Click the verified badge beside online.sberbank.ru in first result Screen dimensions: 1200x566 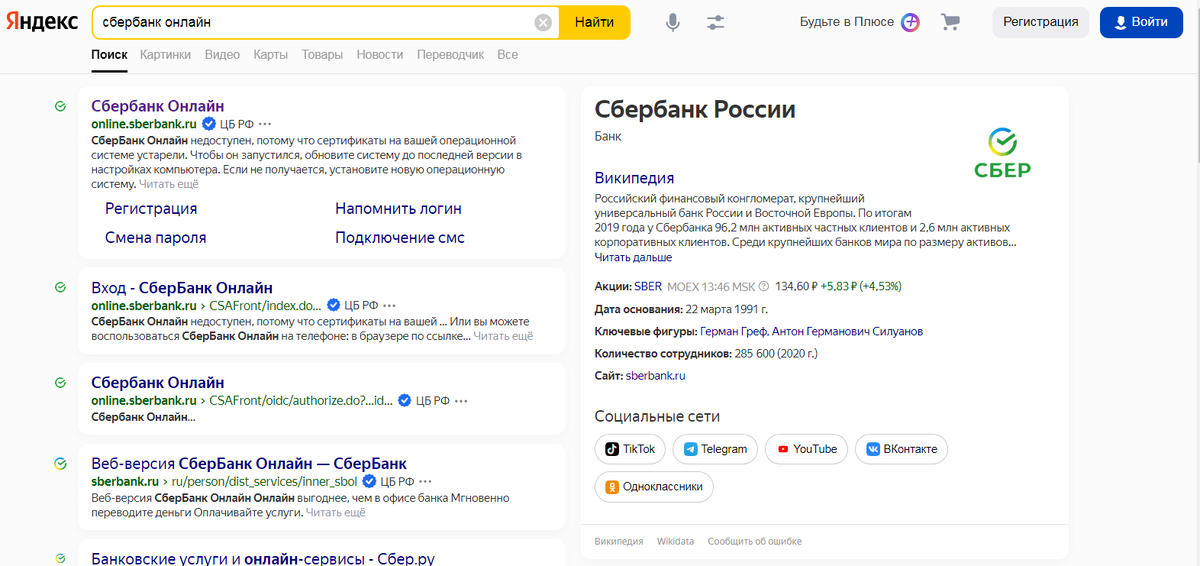[209, 124]
